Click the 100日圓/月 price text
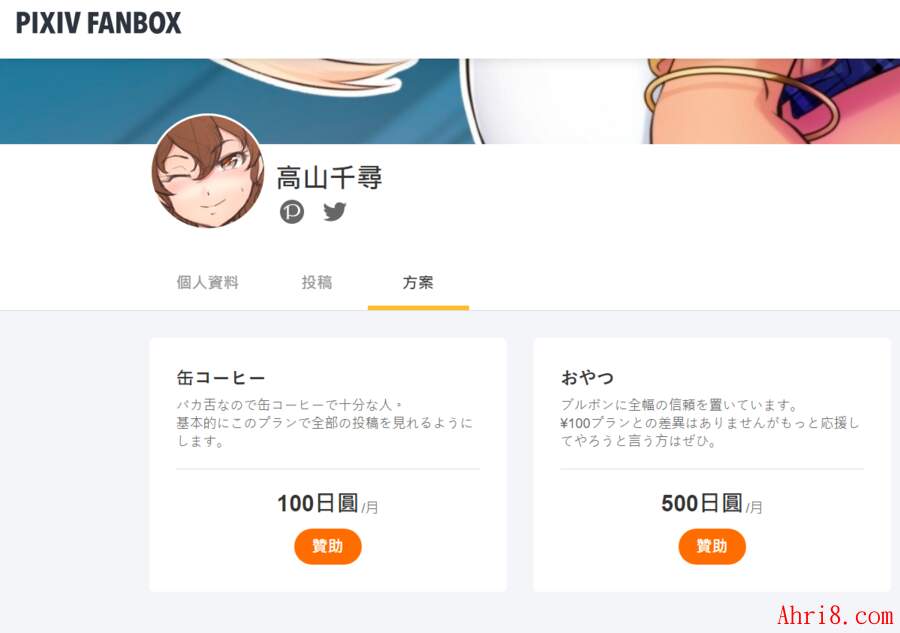Image resolution: width=900 pixels, height=633 pixels. pos(328,504)
